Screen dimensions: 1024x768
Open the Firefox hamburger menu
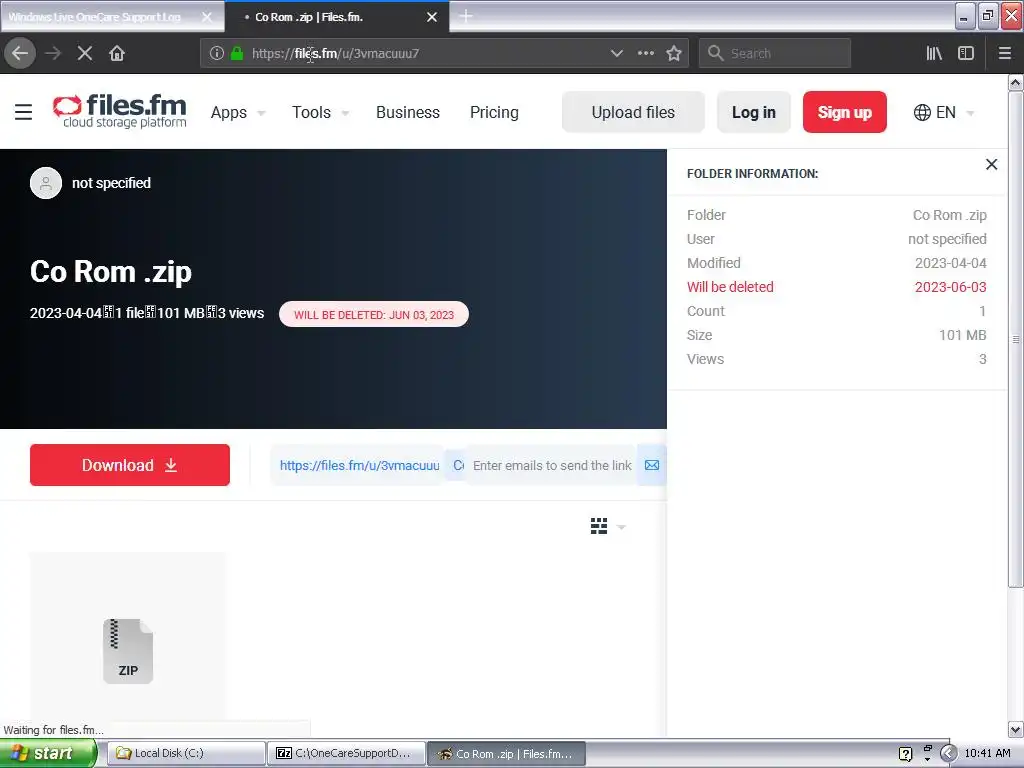(1004, 53)
